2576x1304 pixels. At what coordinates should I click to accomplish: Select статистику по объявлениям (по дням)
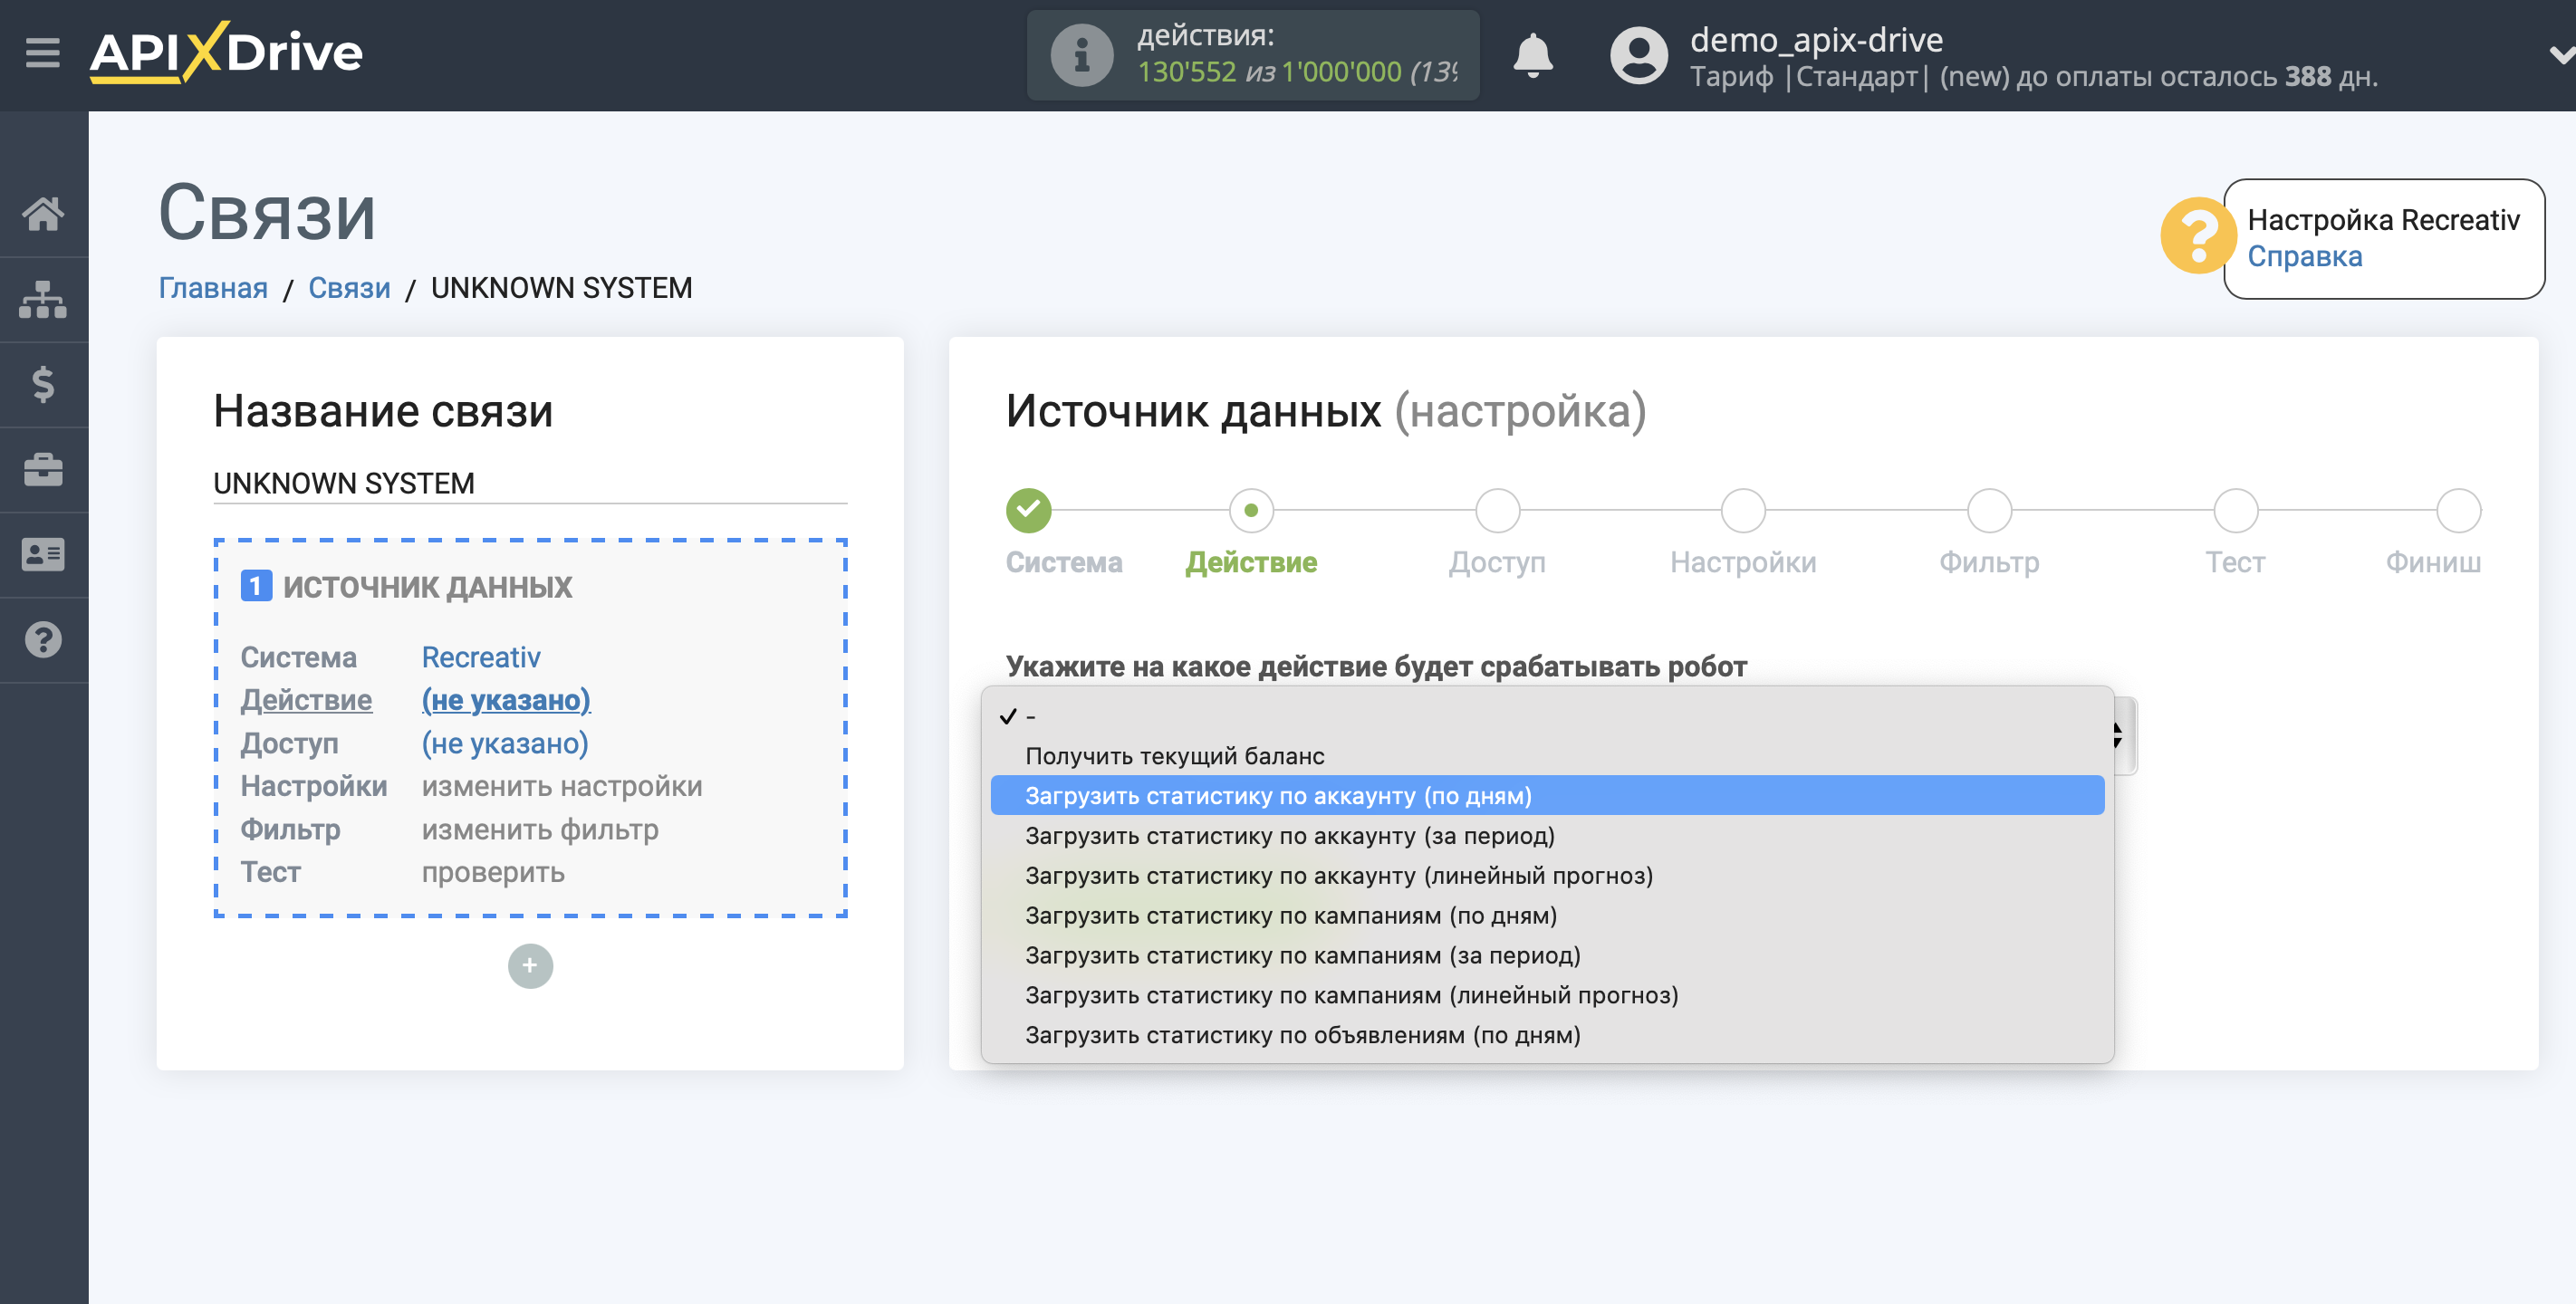click(x=1547, y=1036)
